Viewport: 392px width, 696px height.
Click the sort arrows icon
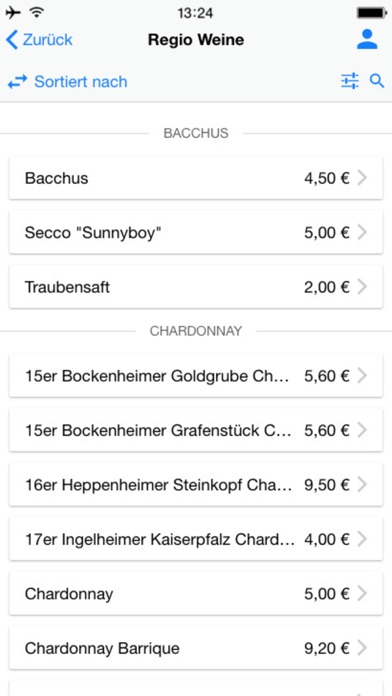click(x=17, y=82)
